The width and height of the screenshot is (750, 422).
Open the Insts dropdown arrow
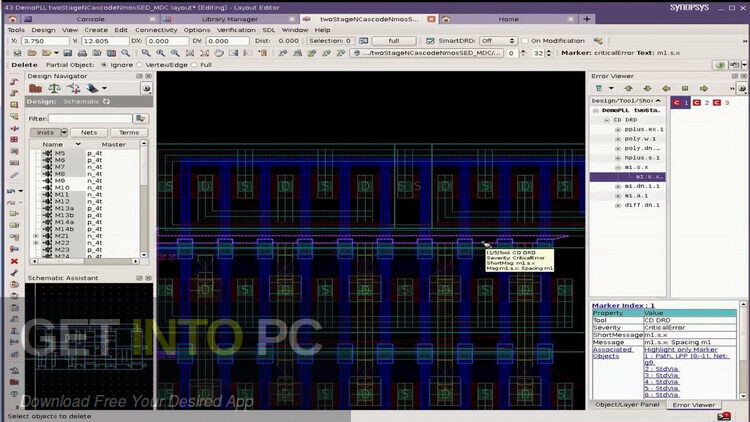[x=64, y=133]
